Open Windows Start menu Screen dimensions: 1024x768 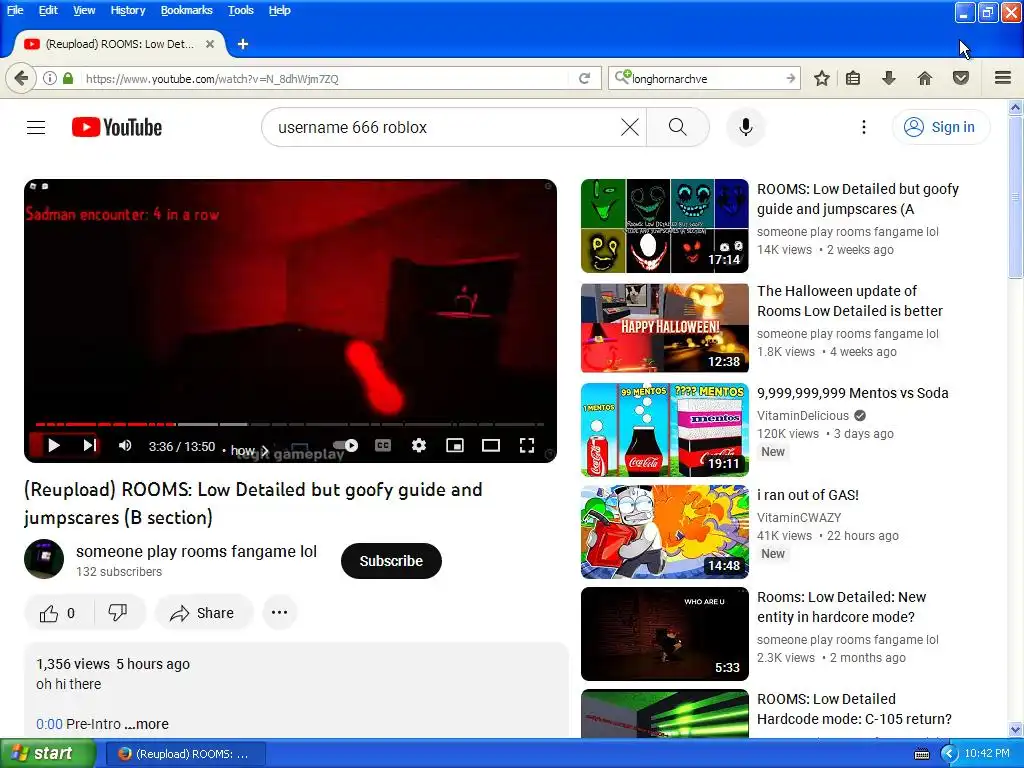click(48, 753)
